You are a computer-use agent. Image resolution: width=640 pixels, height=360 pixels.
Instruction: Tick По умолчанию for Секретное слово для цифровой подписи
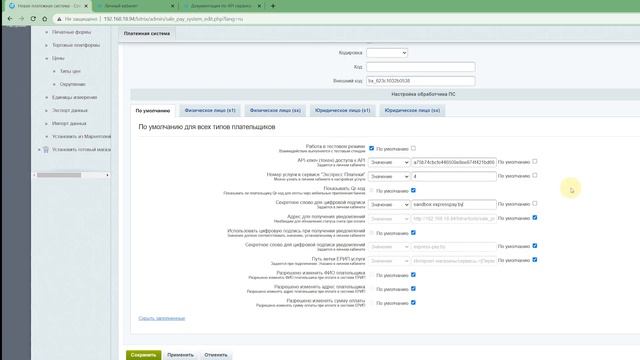pos(535,203)
